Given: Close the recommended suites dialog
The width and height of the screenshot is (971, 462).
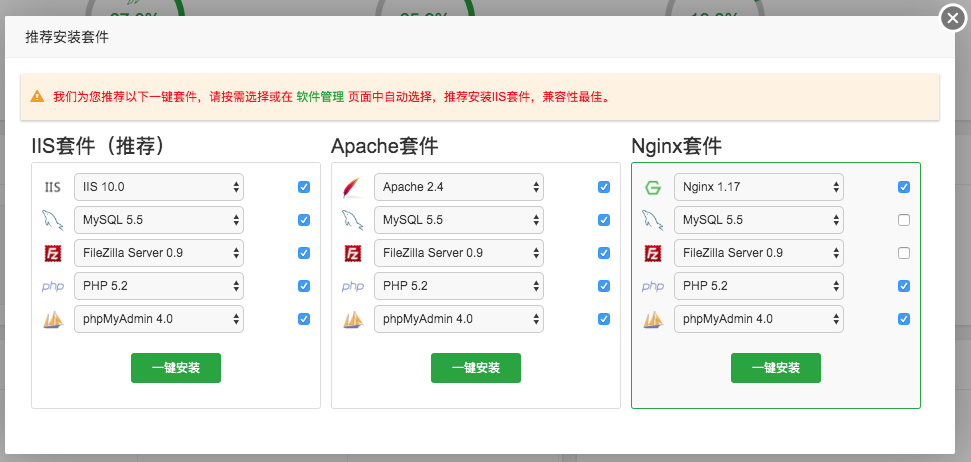Looking at the screenshot, I should coord(953,19).
